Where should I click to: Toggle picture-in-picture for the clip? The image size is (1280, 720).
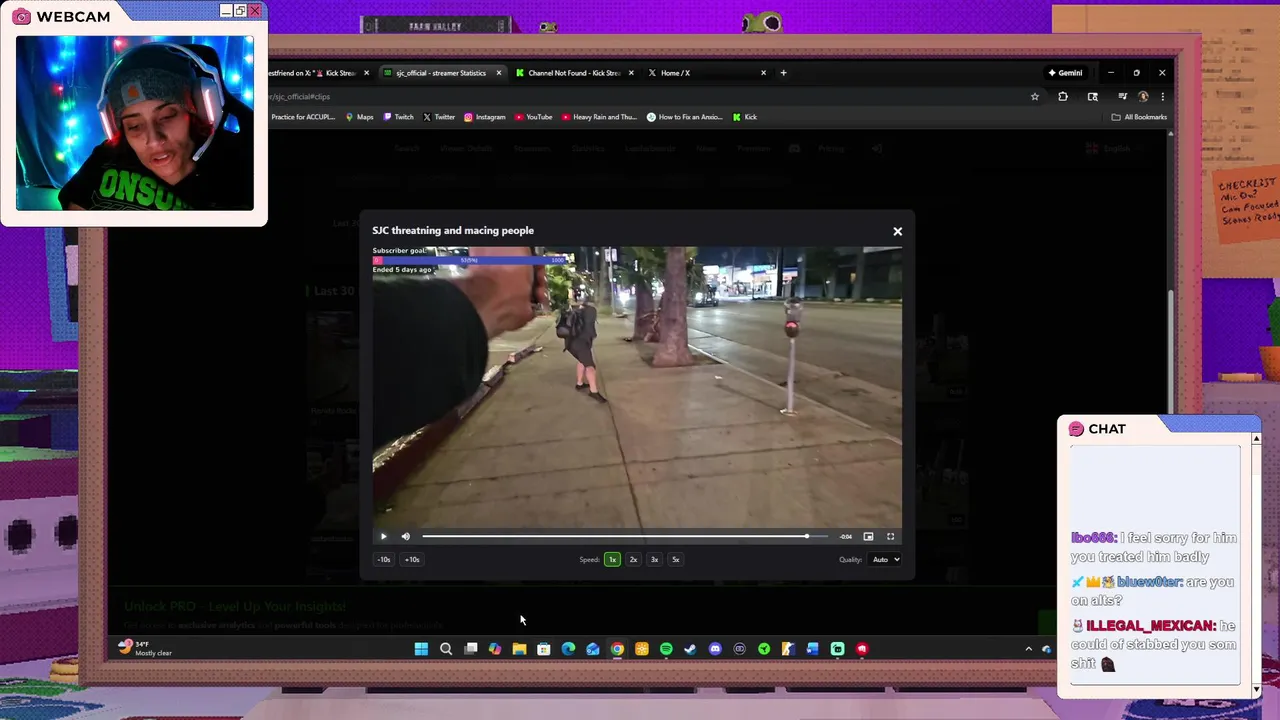(x=868, y=536)
